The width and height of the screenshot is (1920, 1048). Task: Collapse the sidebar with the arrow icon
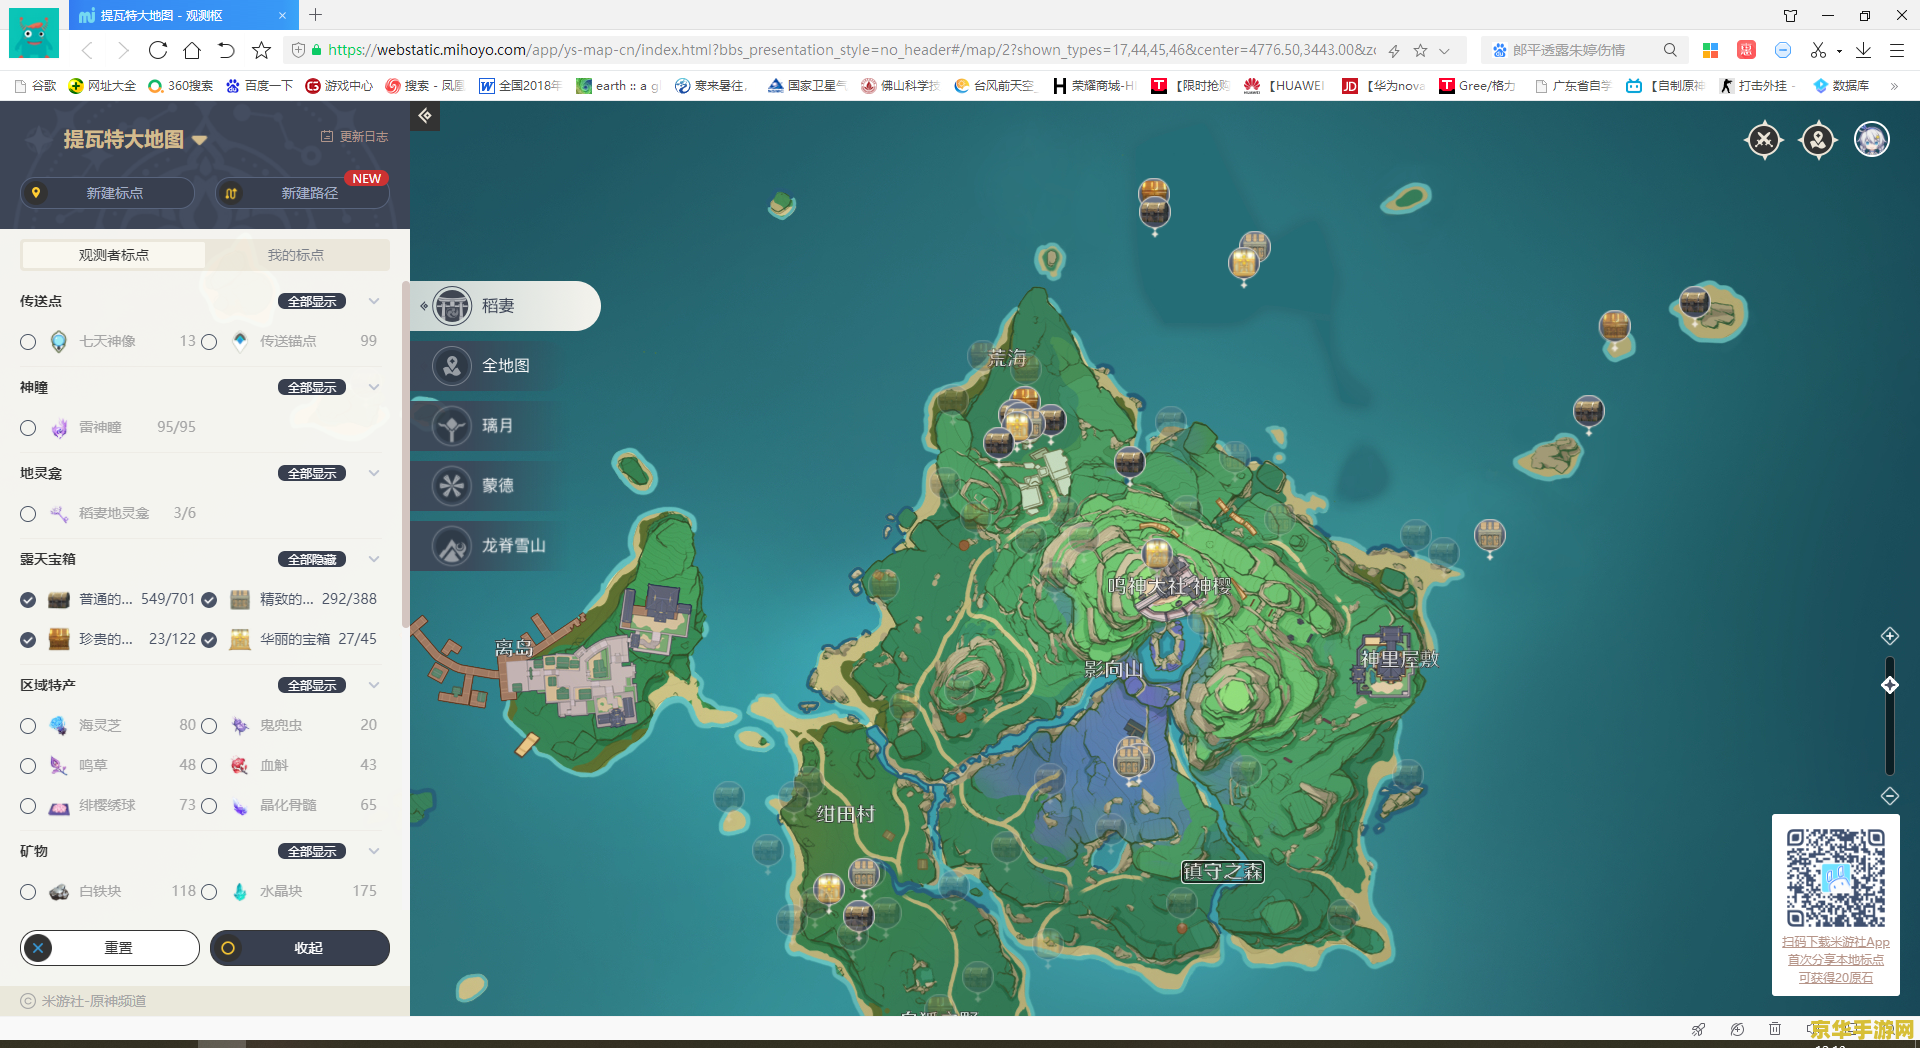pos(425,116)
